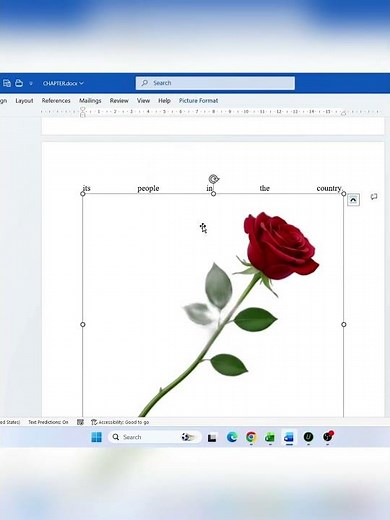Viewport: 390px width, 520px height.
Task: Select the View ribbon tab
Action: (143, 101)
